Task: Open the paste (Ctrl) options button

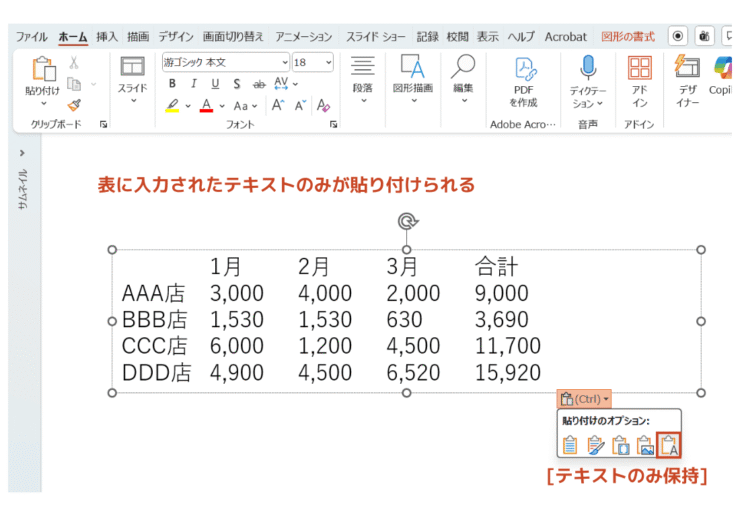Action: (584, 399)
